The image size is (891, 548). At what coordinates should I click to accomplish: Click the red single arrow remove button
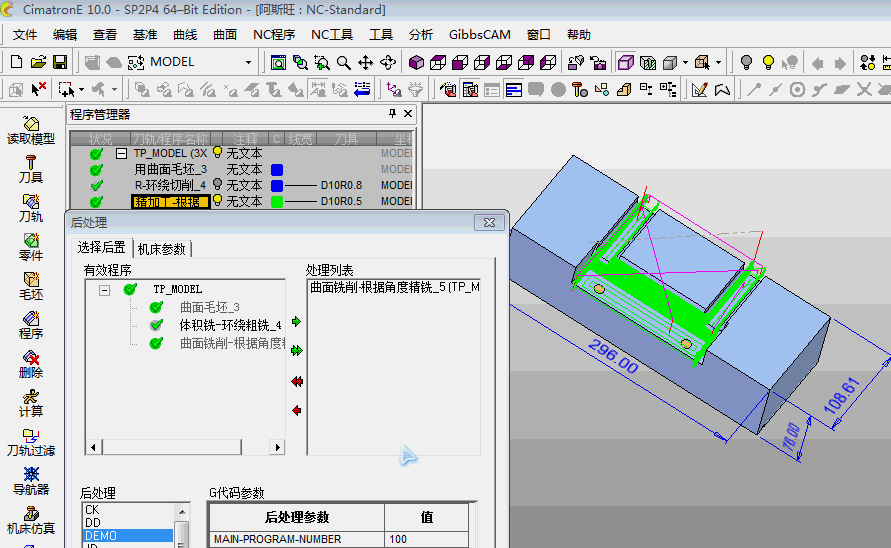coord(296,410)
